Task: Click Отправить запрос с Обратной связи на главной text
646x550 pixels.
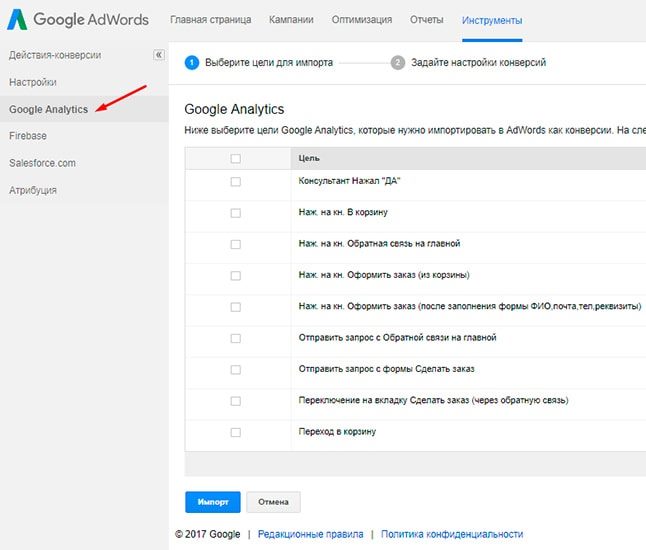Action: (x=398, y=337)
